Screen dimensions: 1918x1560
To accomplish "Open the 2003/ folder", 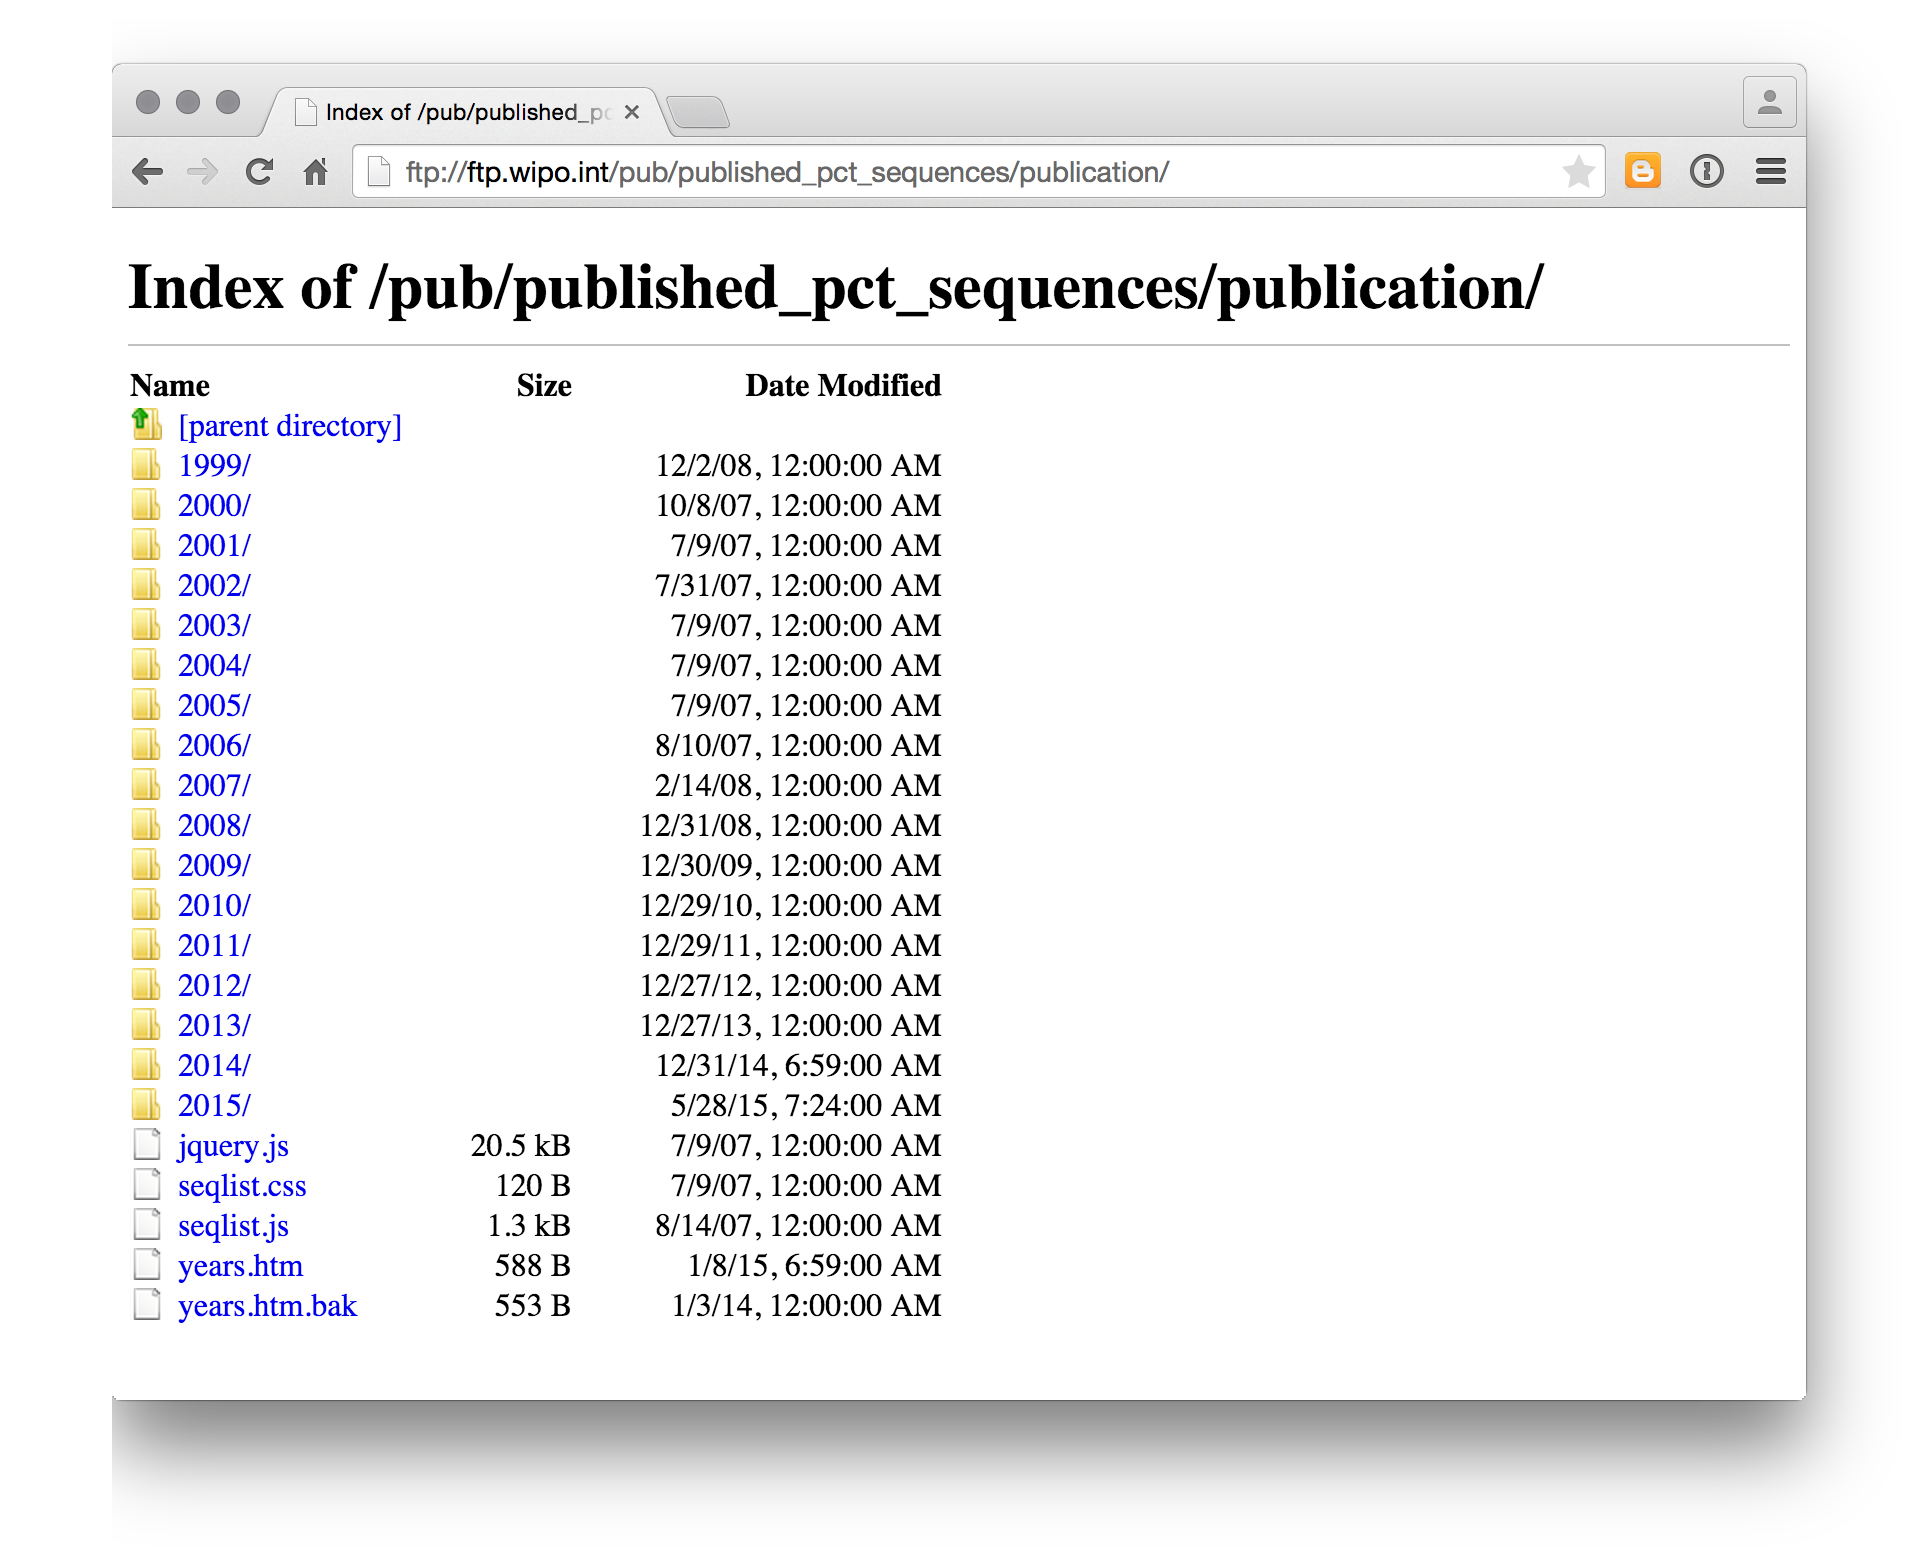I will (214, 626).
